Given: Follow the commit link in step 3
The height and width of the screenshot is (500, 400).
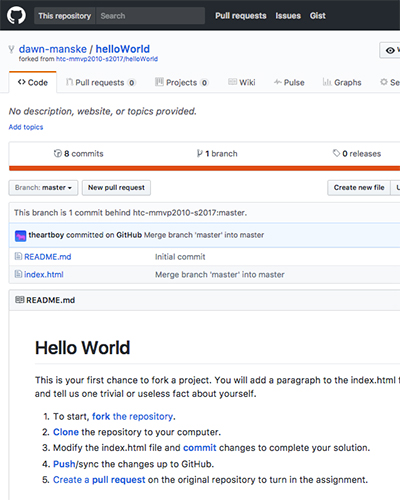Looking at the screenshot, I should (200, 448).
